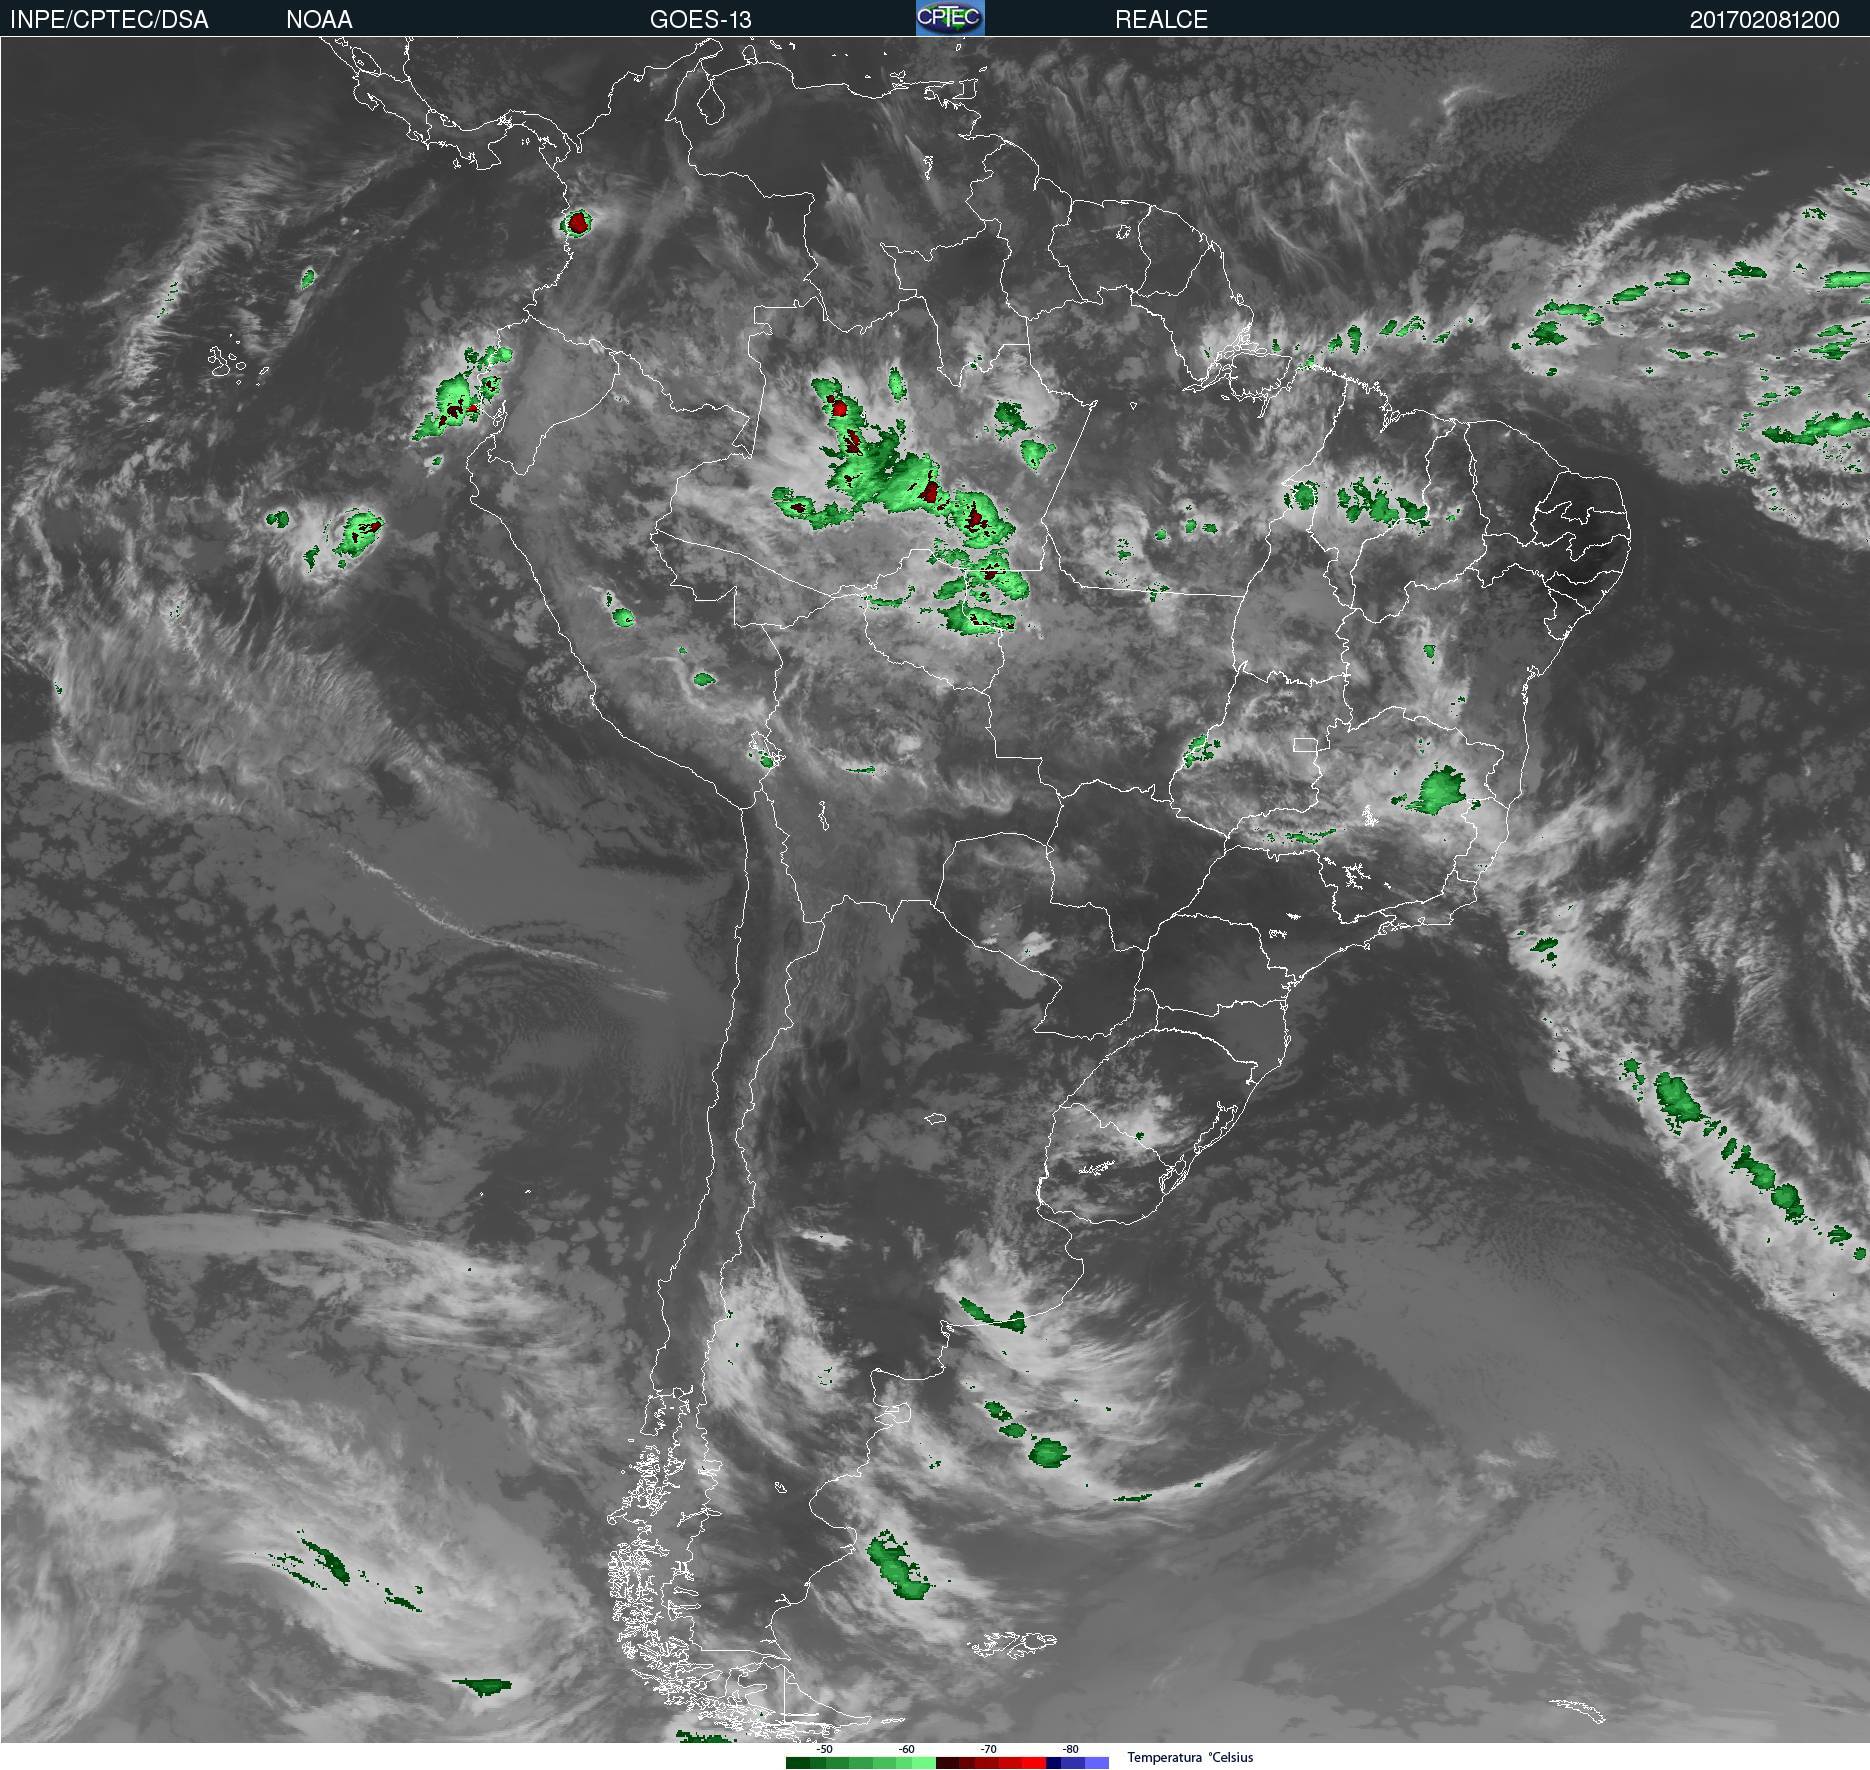Viewport: 1870px width, 1770px height.
Task: Click the Temperatura °Celsius legend label
Action: click(1190, 1757)
